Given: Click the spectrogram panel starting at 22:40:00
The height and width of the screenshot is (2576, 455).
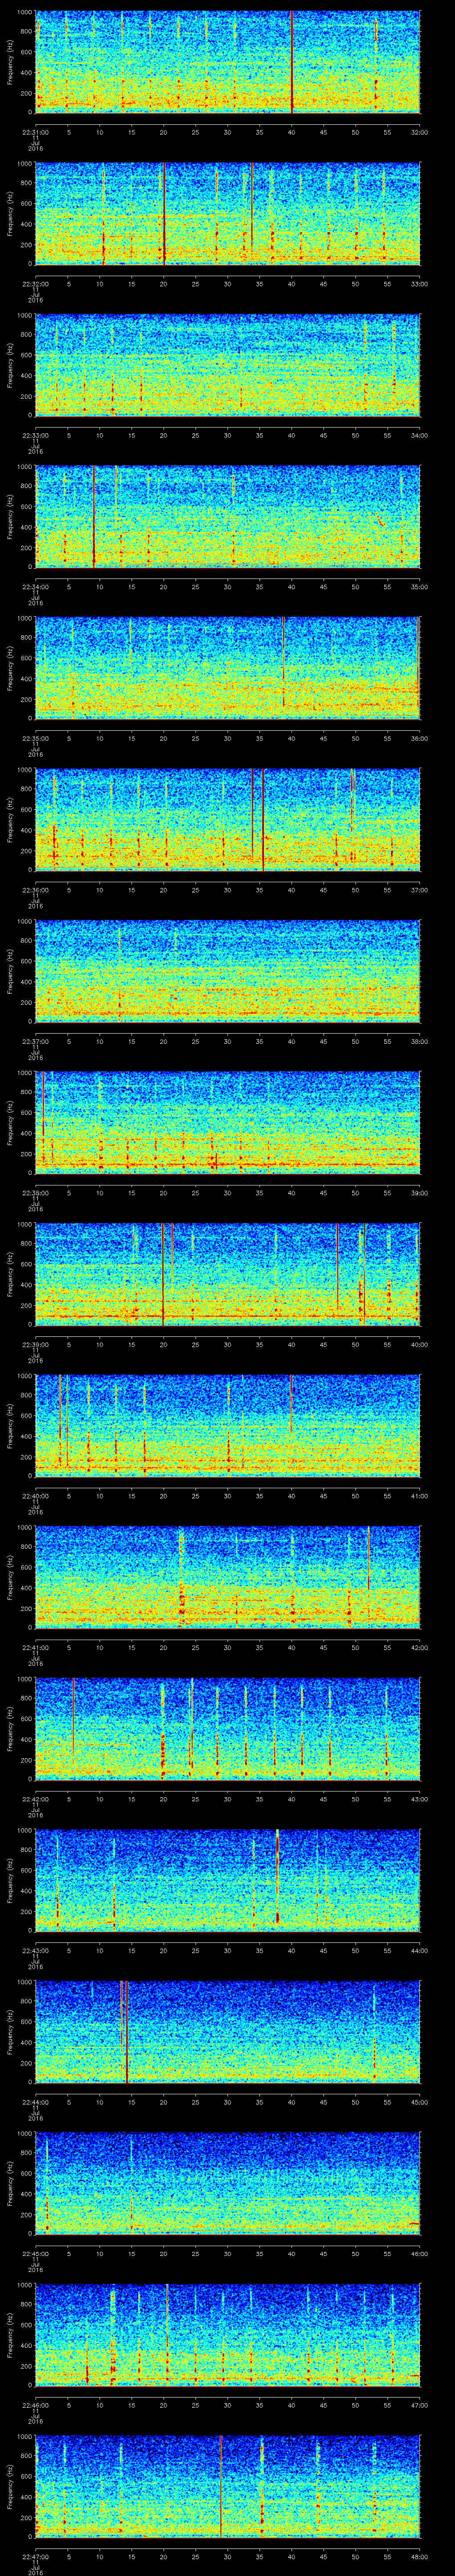Looking at the screenshot, I should coord(228,1426).
